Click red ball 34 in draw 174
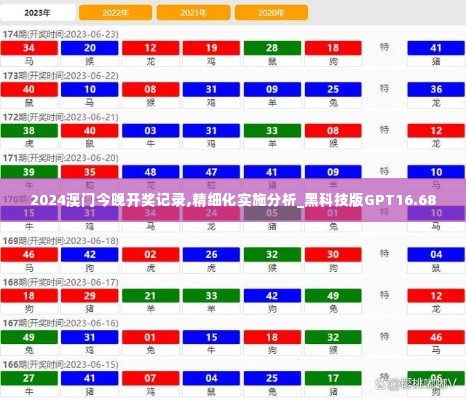Image resolution: width=466 pixels, height=400 pixels. [29, 48]
